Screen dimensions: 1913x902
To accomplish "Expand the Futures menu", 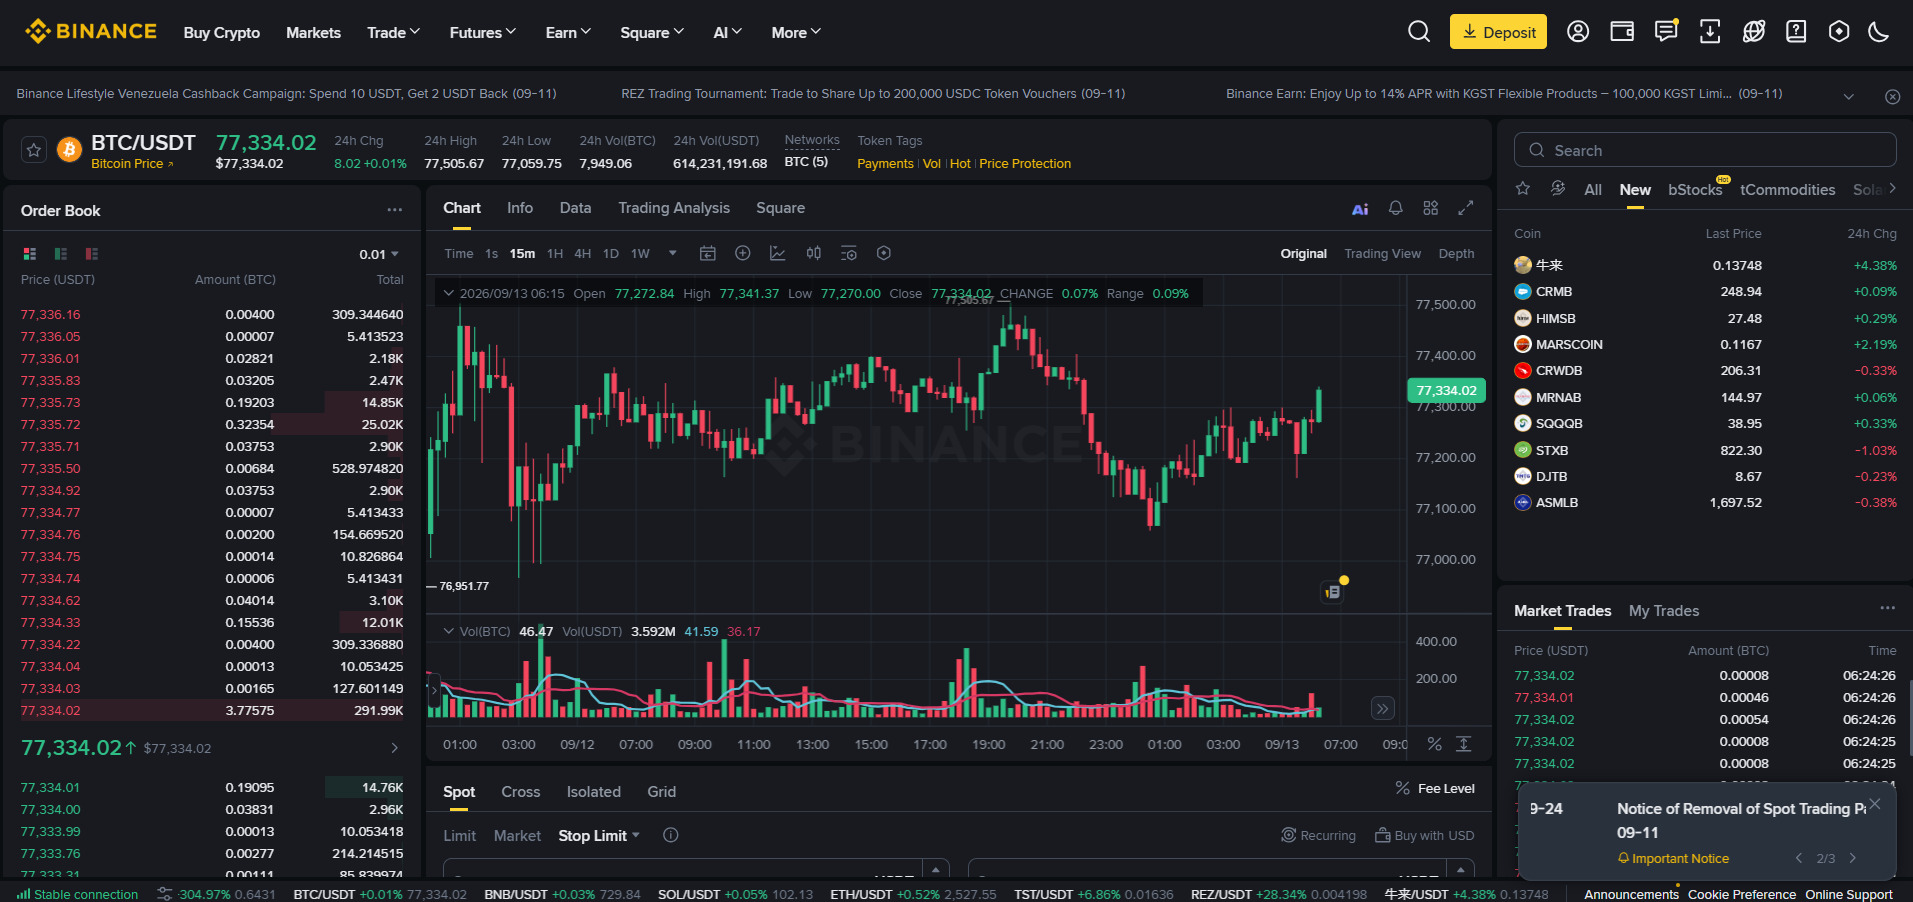I will pos(483,32).
